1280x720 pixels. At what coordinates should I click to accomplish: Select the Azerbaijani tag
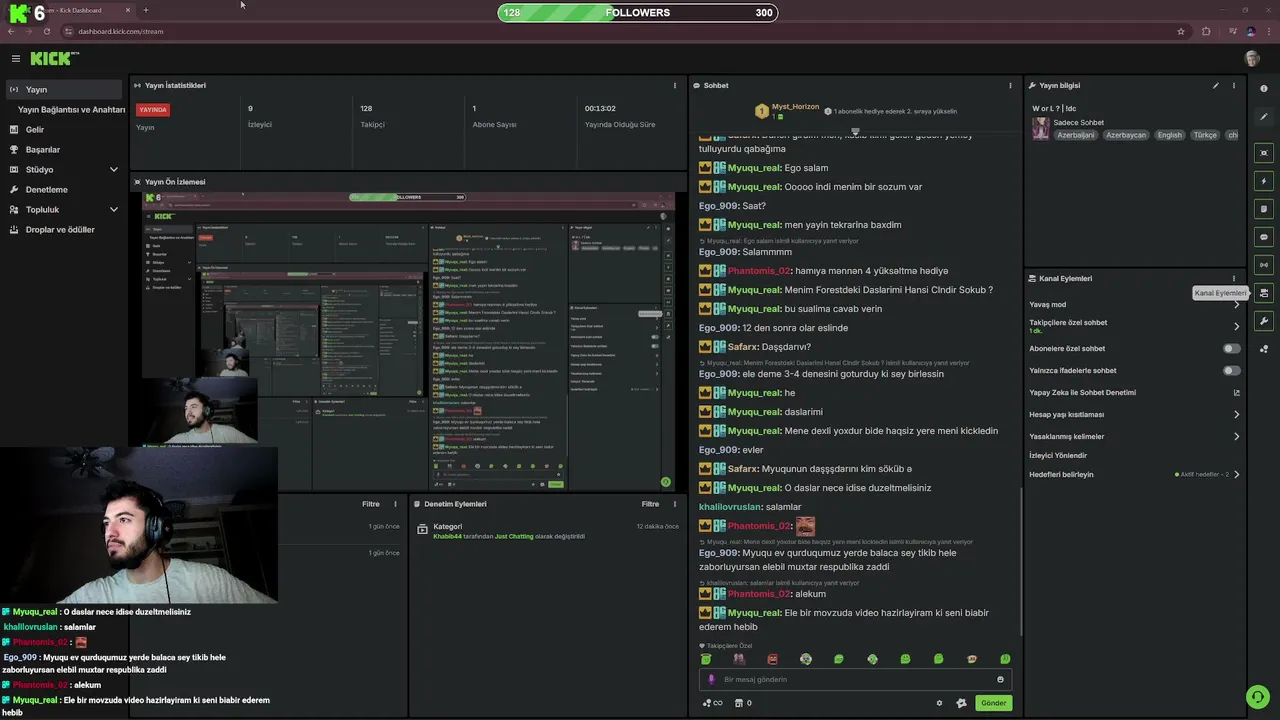pyautogui.click(x=1076, y=135)
